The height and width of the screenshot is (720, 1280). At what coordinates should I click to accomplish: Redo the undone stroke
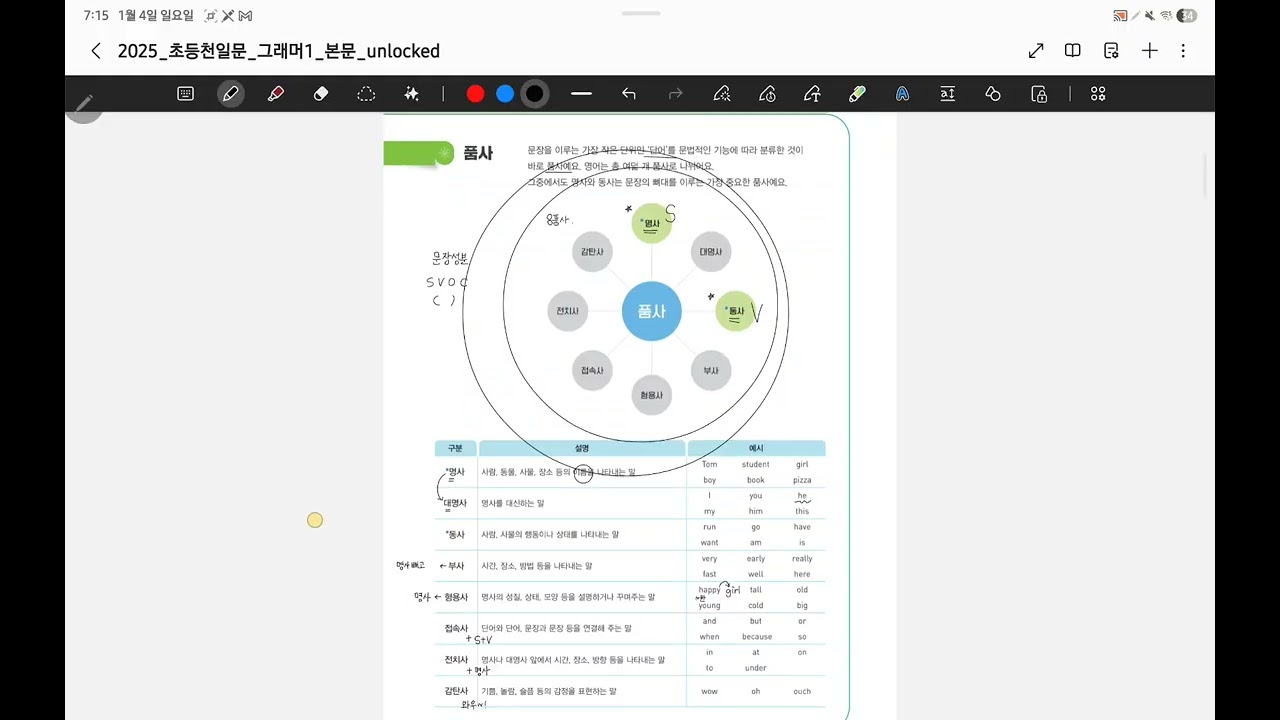675,94
